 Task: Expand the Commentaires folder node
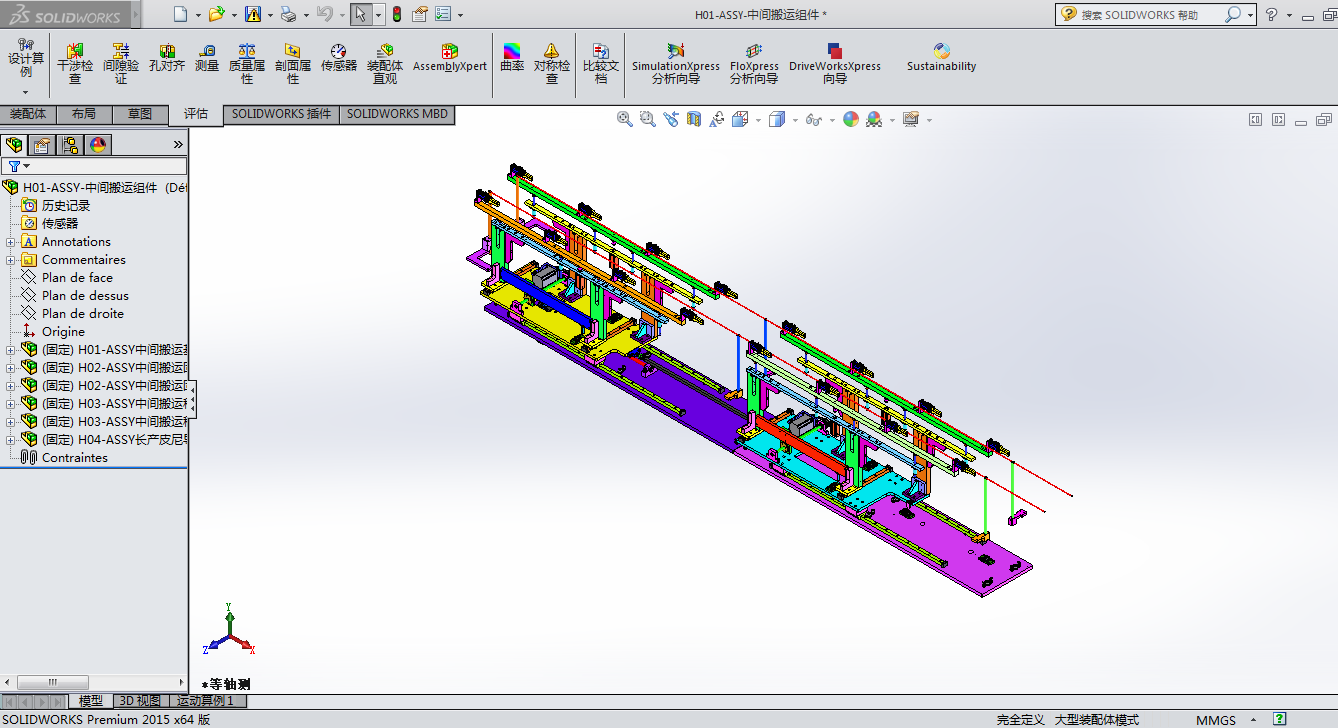tap(11, 260)
